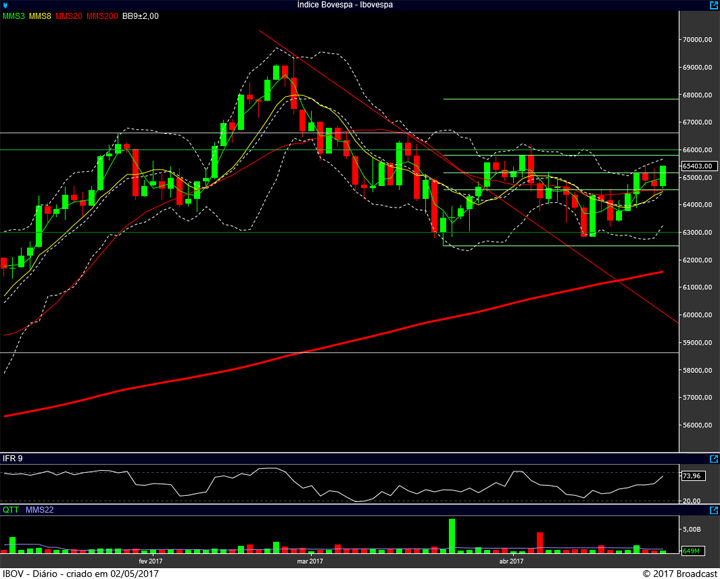Select the BB9±2,00 Bollinger Bands label
The width and height of the screenshot is (720, 579).
coord(141,17)
